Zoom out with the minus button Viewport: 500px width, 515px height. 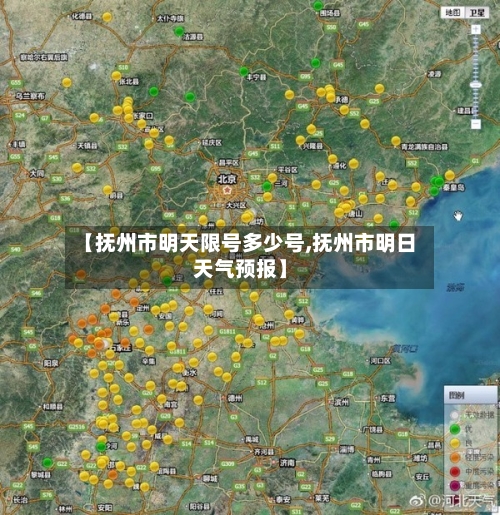[476, 124]
